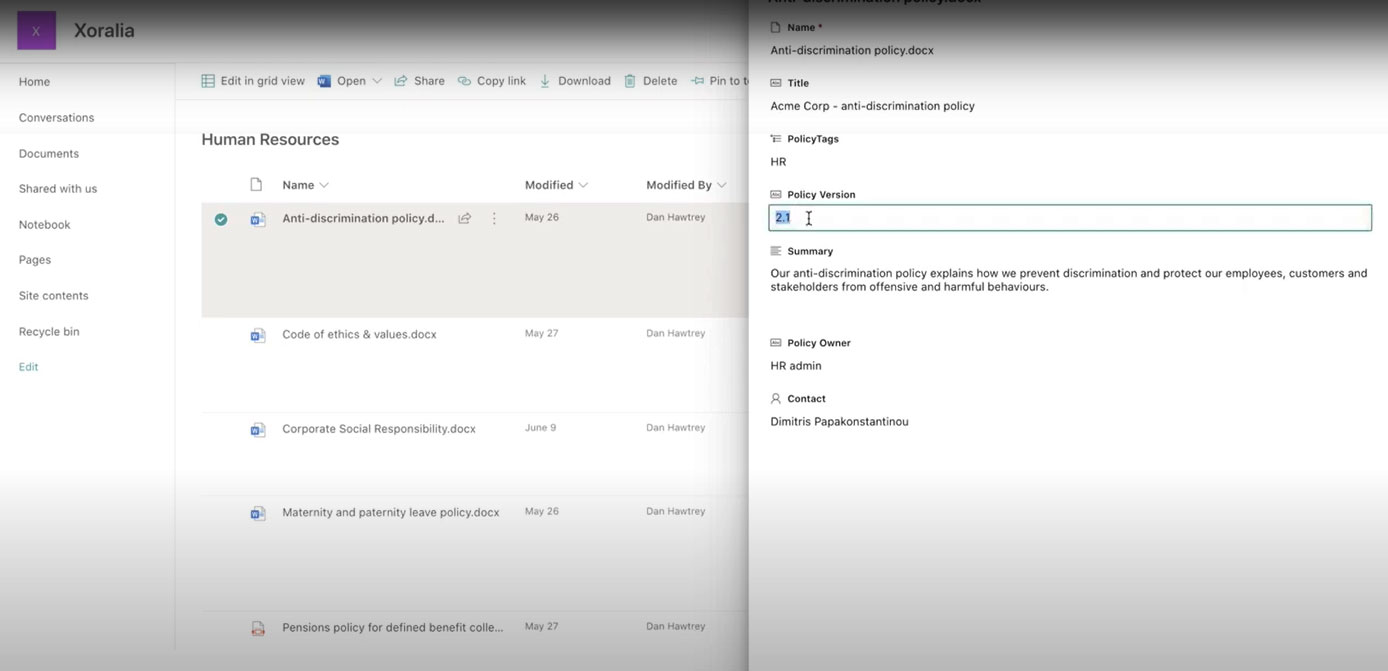Select Shared with us in sidebar
1388x671 pixels.
click(x=58, y=189)
